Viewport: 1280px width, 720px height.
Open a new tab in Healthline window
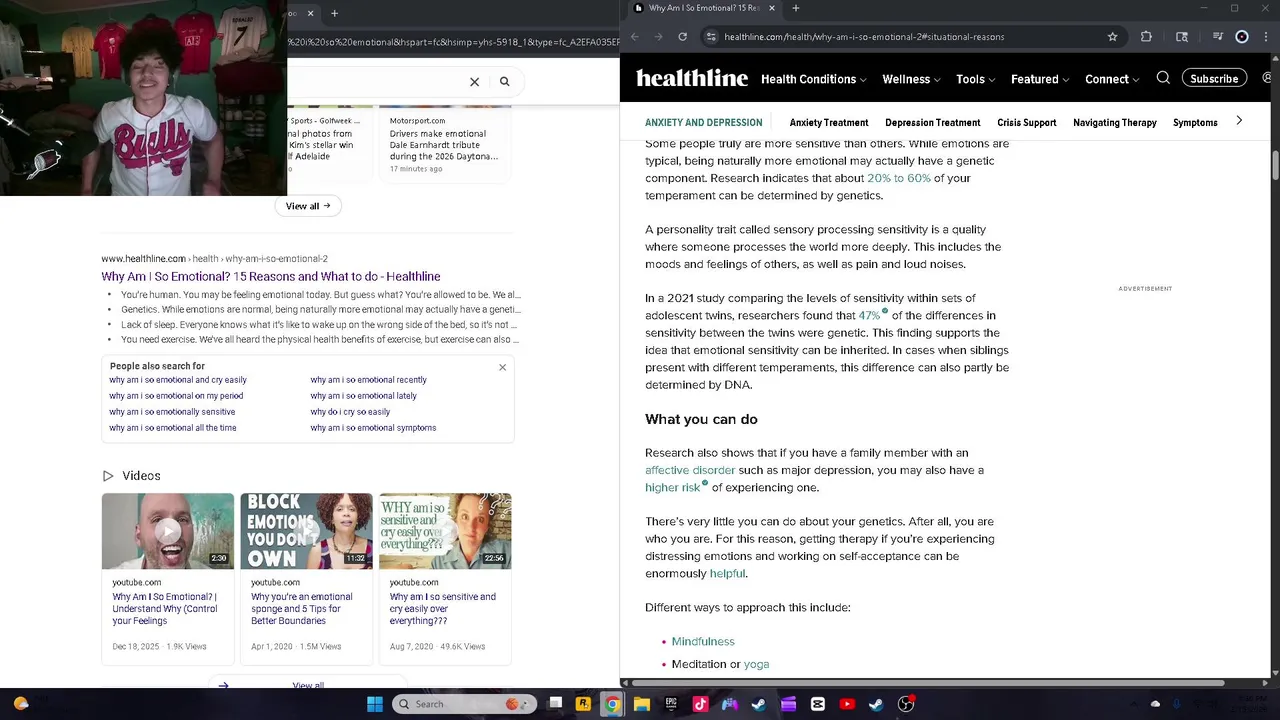click(x=796, y=8)
